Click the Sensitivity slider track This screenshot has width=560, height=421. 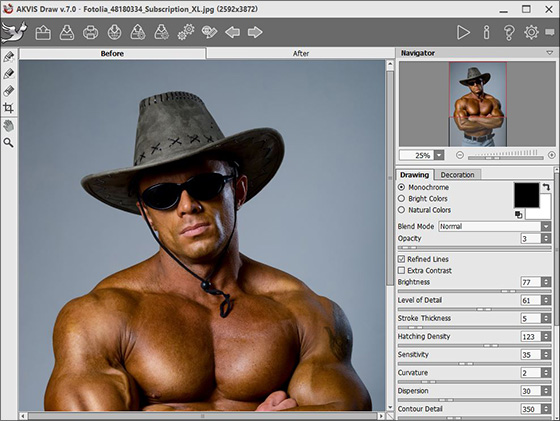[x=474, y=364]
